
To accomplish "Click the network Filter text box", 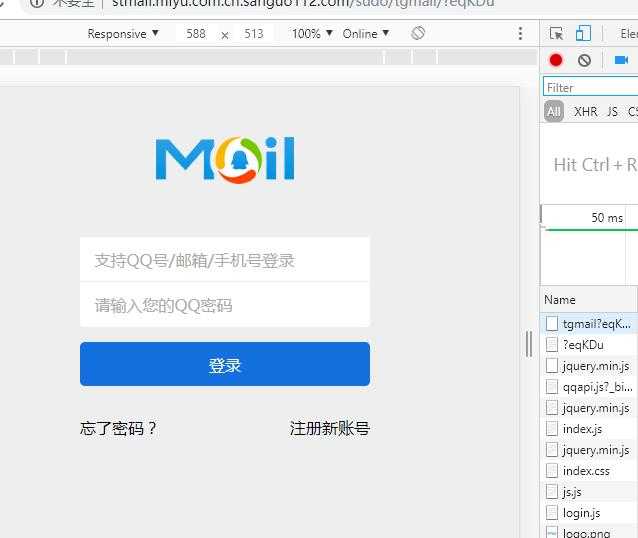I will coord(590,87).
